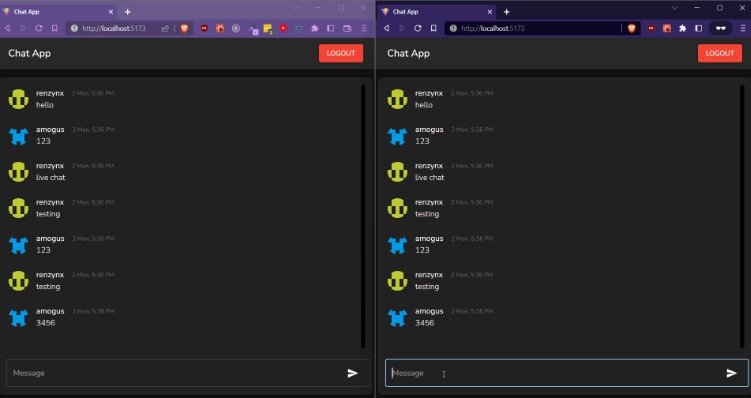Open the red YouTube extension icon in the left window
Screen dimensions: 751x398
tap(284, 28)
